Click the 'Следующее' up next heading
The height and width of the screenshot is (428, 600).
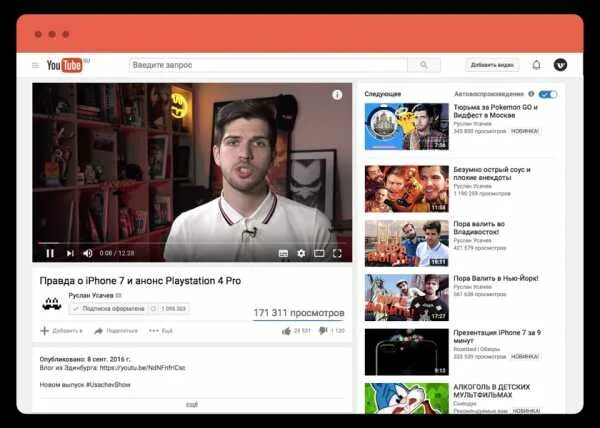(383, 94)
